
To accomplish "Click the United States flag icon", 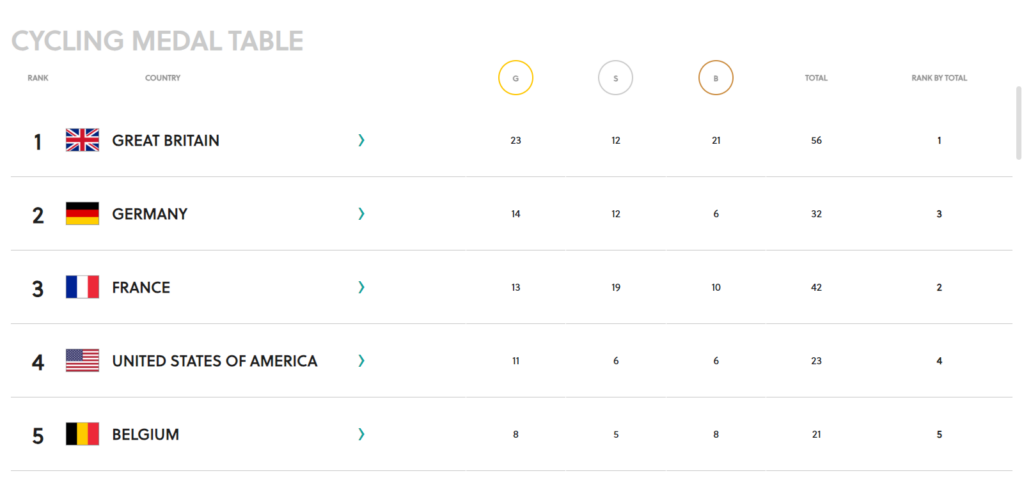I will coord(82,360).
